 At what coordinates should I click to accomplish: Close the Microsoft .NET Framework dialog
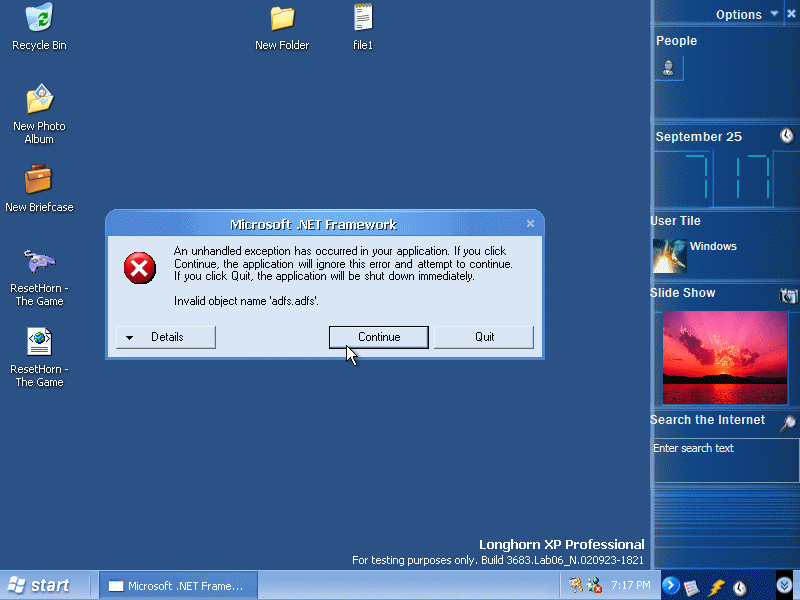[x=530, y=223]
